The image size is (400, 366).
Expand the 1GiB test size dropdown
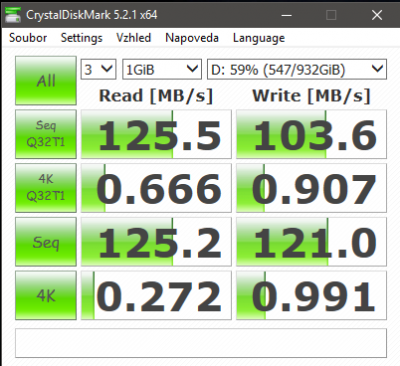(x=162, y=69)
